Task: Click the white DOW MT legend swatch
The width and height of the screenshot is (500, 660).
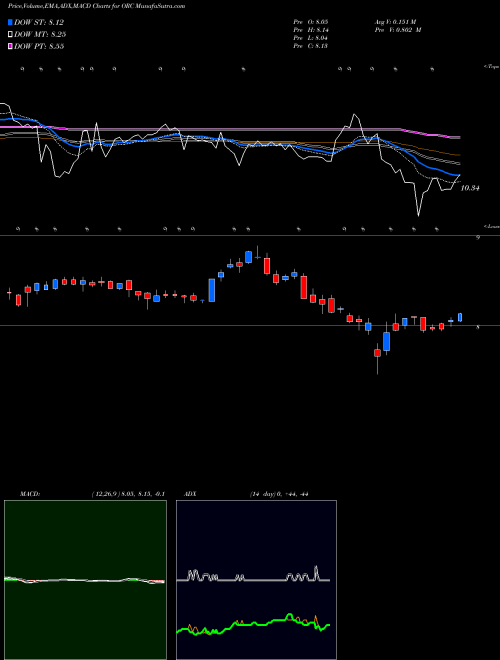Action: [x=11, y=35]
